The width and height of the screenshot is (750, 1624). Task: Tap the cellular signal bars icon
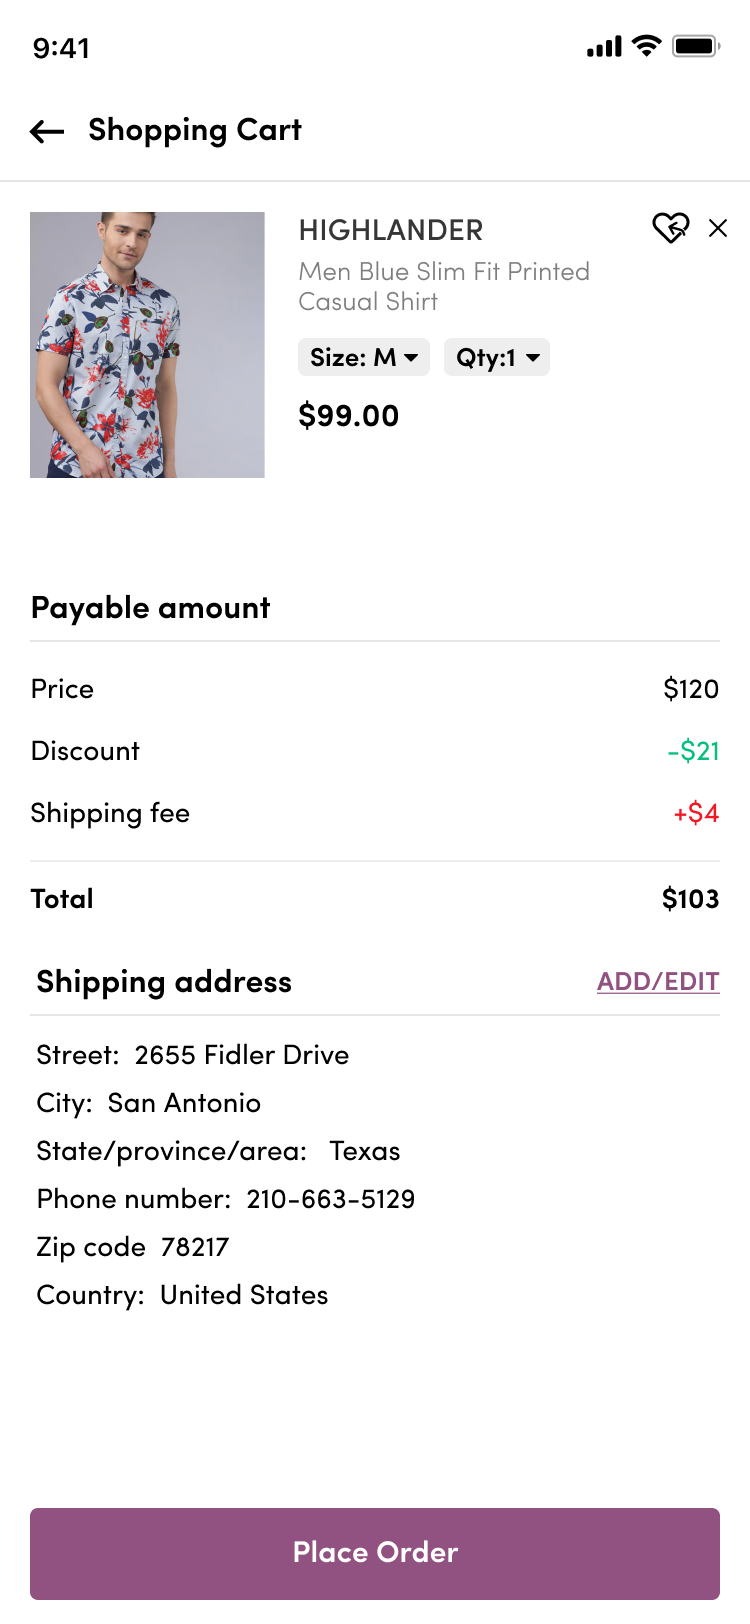coord(604,46)
